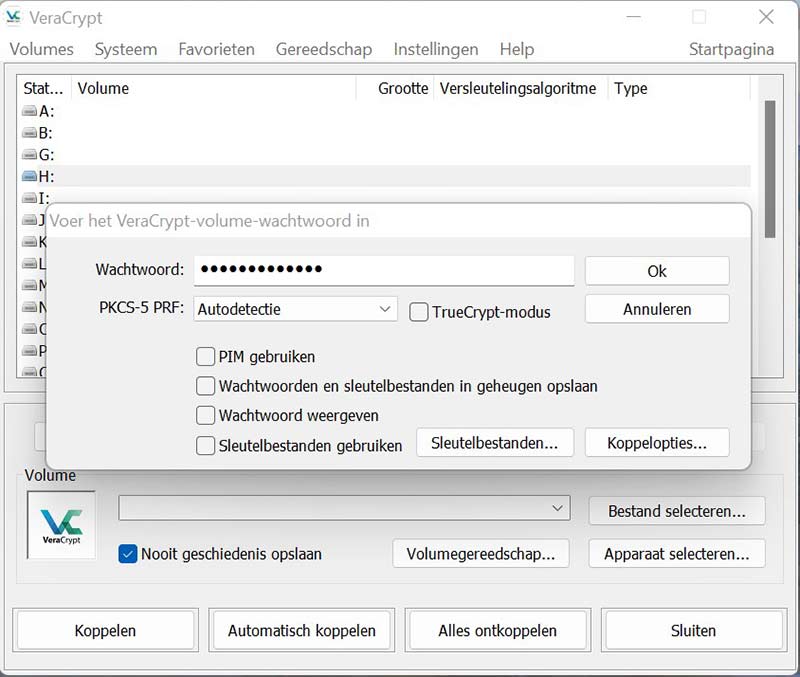The image size is (800, 677).
Task: Enable Wachtwoorden en sleutelbestanden in geheugen opslaan
Action: point(205,386)
